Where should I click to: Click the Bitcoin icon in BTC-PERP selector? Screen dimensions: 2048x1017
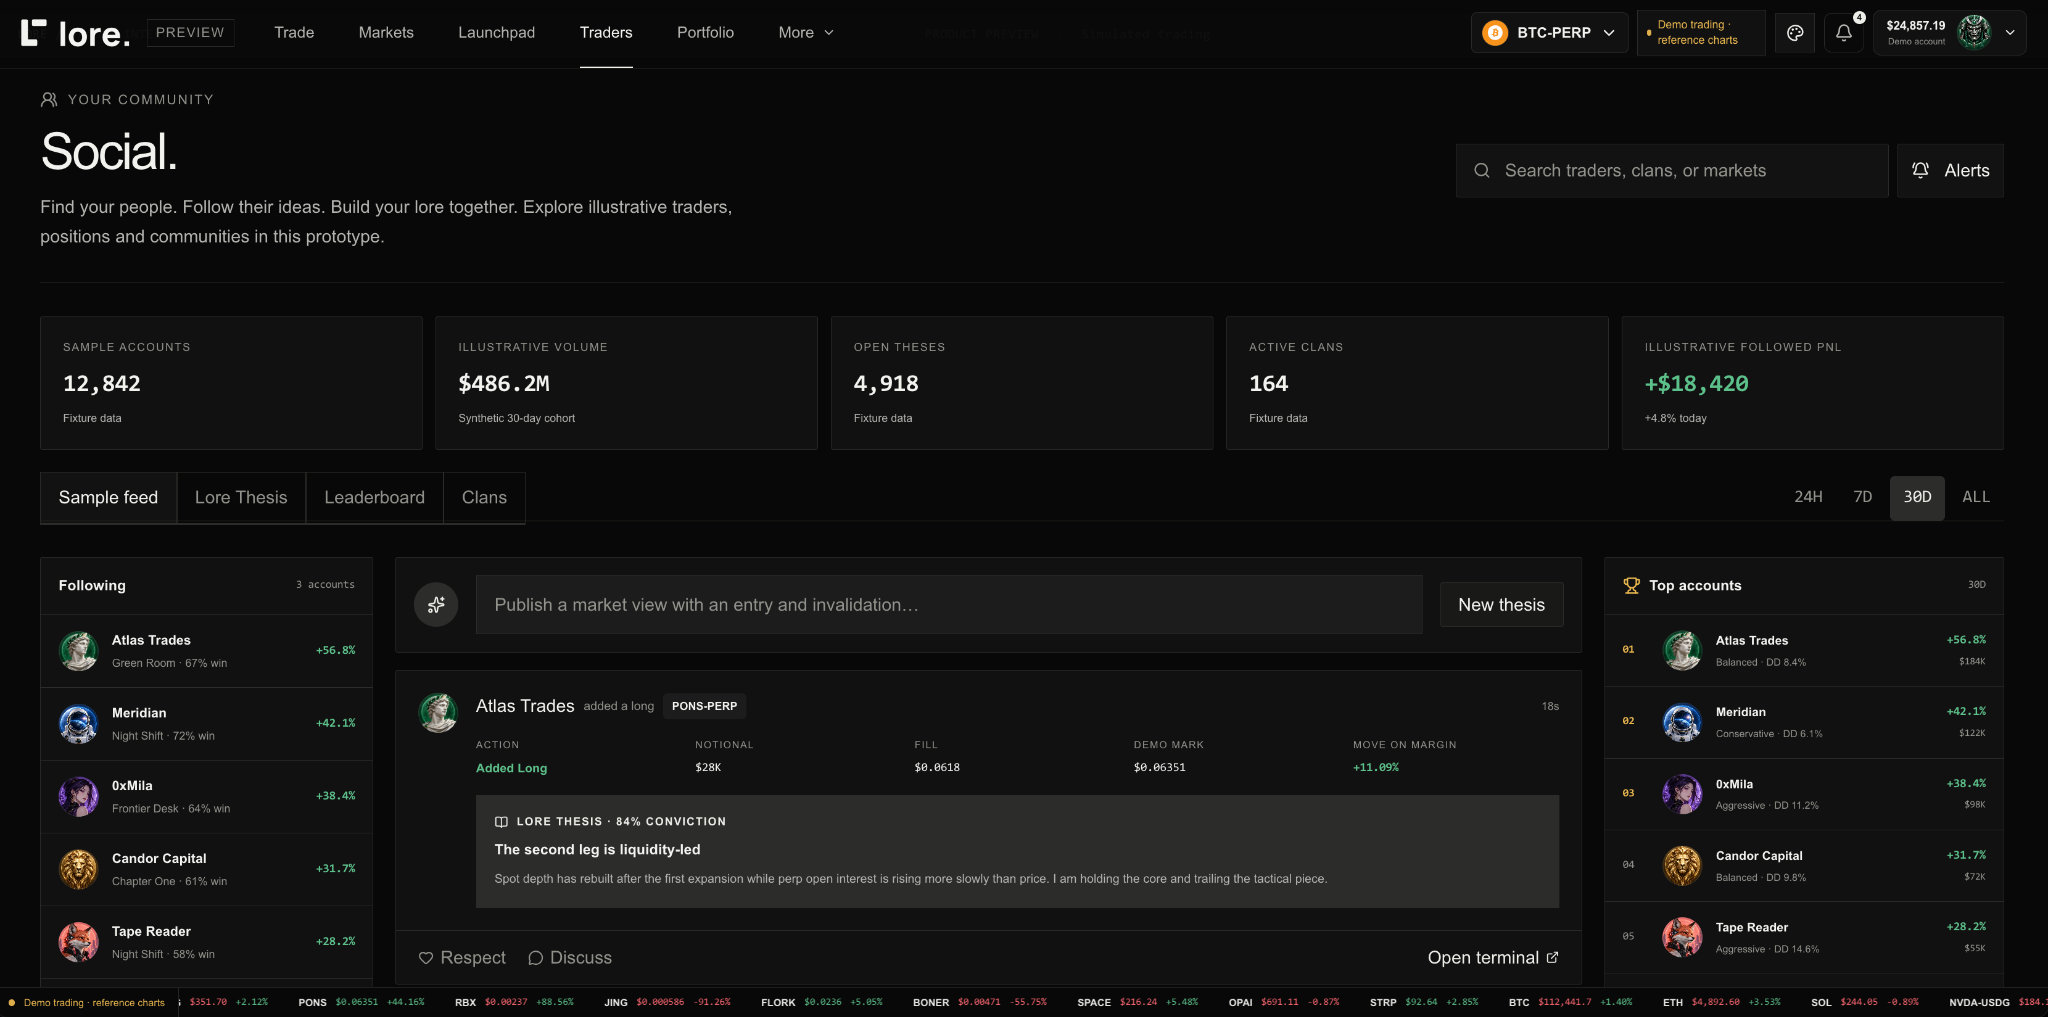point(1495,33)
